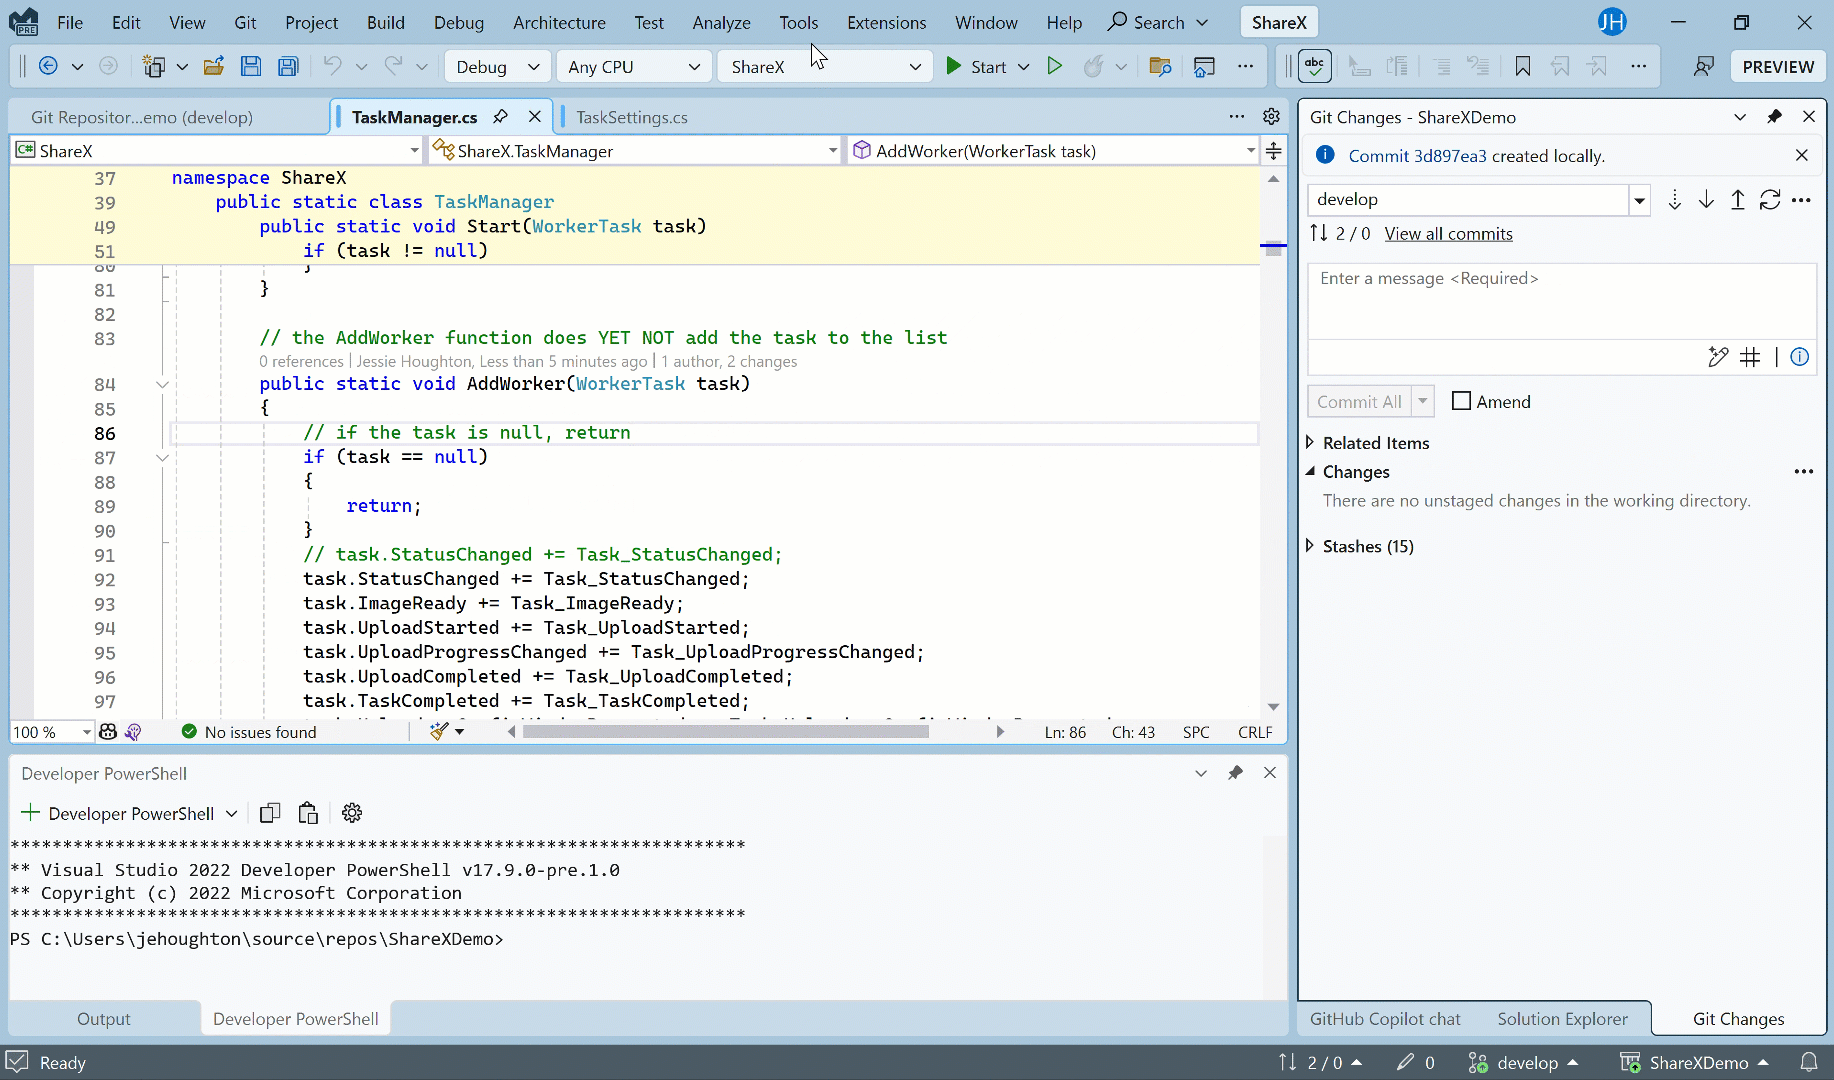The image size is (1834, 1080).
Task: Click the Bookmark toolbar icon
Action: click(x=1522, y=67)
